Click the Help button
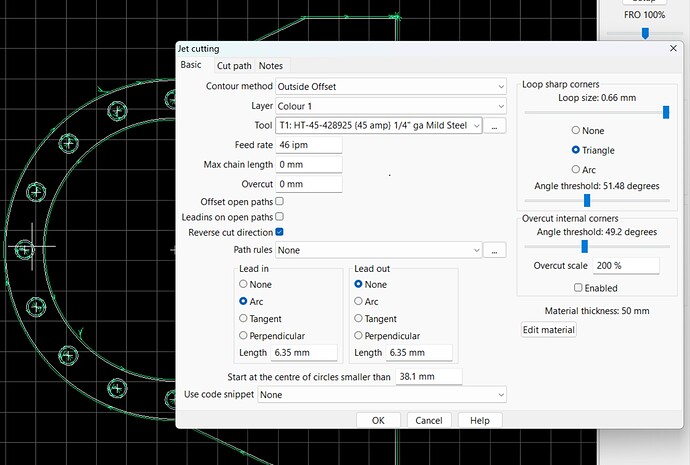Screen dimensions: 690x465 (480, 421)
